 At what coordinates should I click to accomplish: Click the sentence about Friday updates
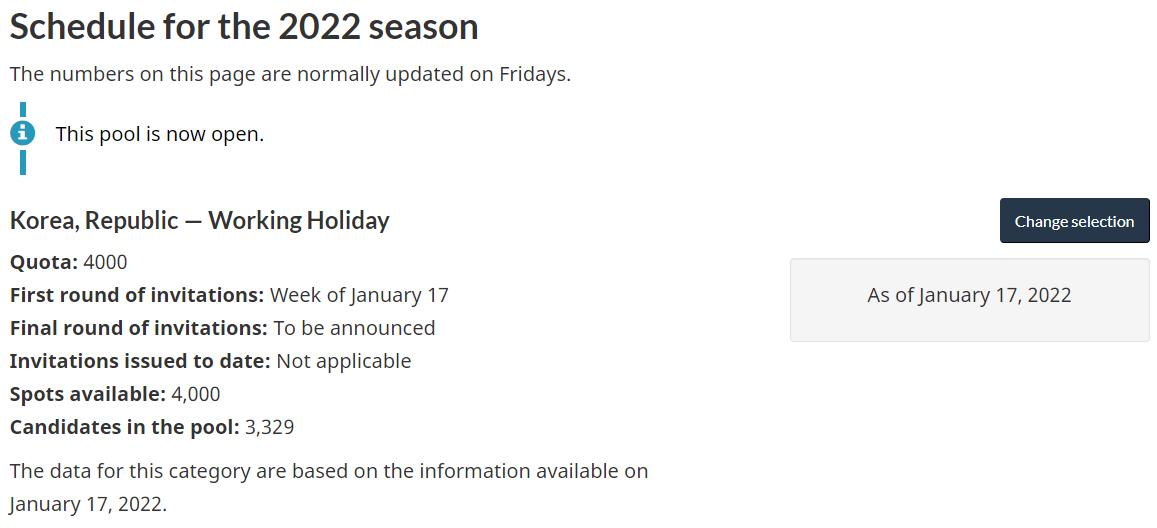(290, 74)
